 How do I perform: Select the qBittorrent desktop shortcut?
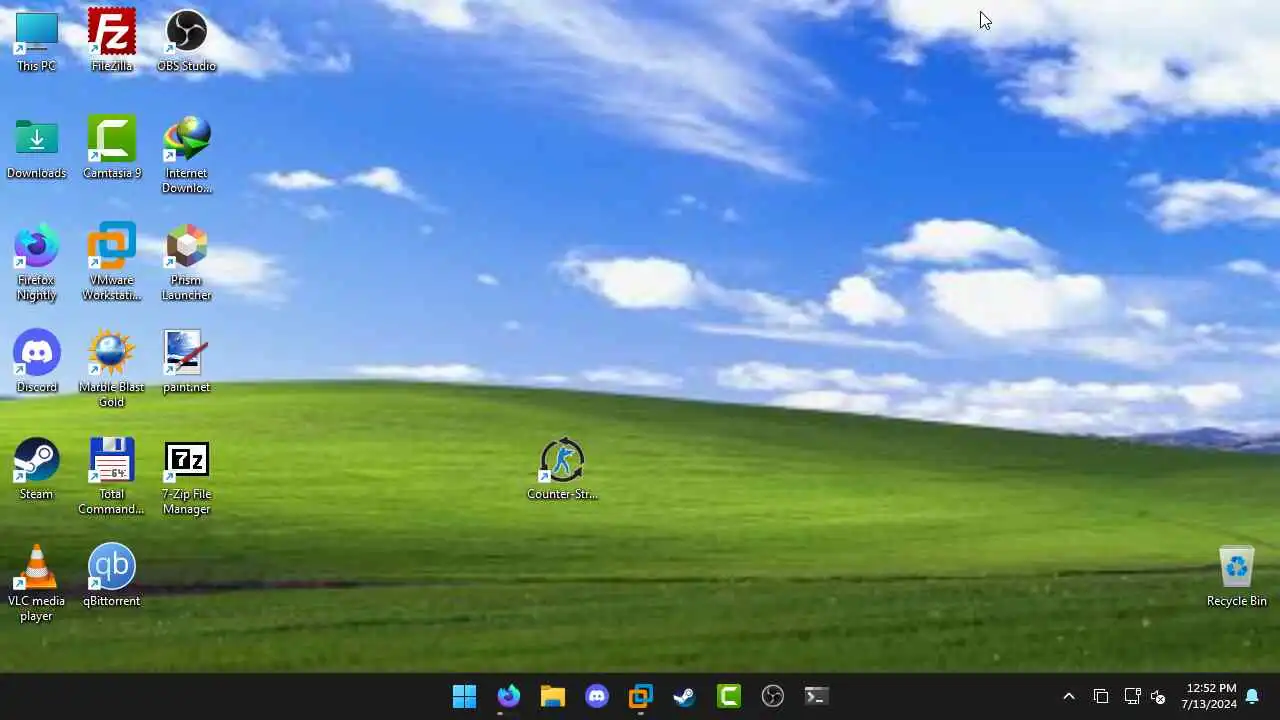tap(111, 576)
